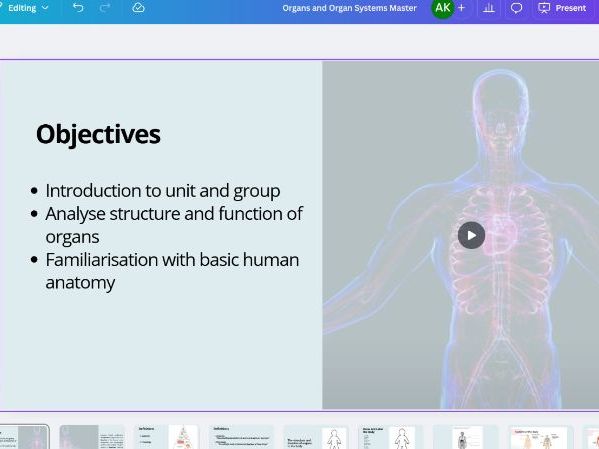Open the analytics bar chart icon
Viewport: 599px width, 449px height.
pos(489,8)
